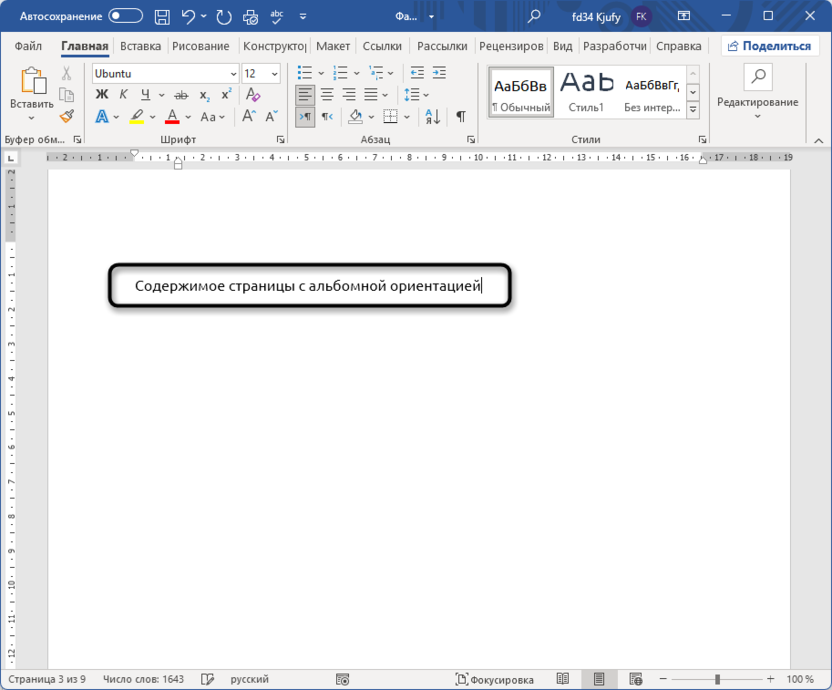Switch to the Вставка ribbon tab
832x690 pixels.
[x=140, y=46]
